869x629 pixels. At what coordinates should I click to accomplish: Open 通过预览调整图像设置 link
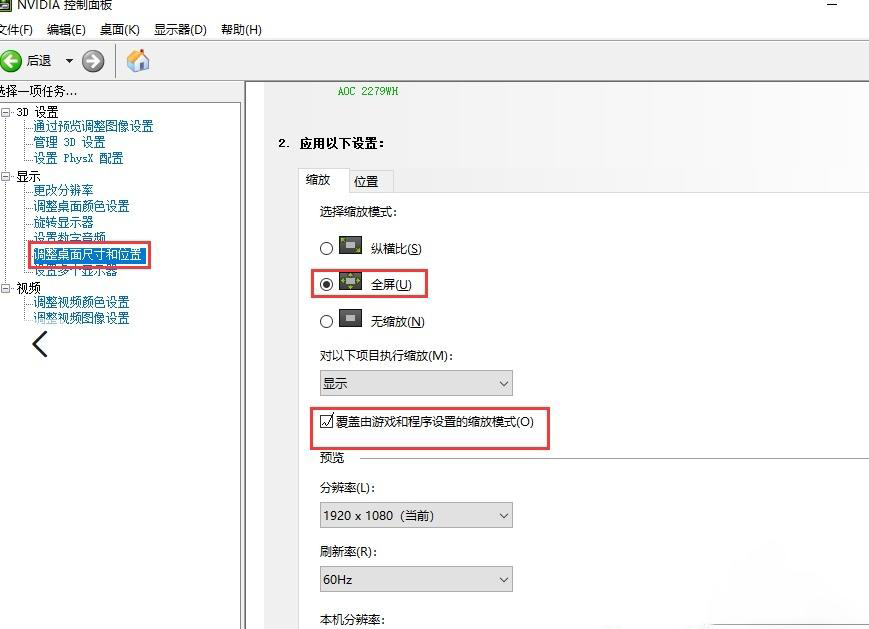93,126
